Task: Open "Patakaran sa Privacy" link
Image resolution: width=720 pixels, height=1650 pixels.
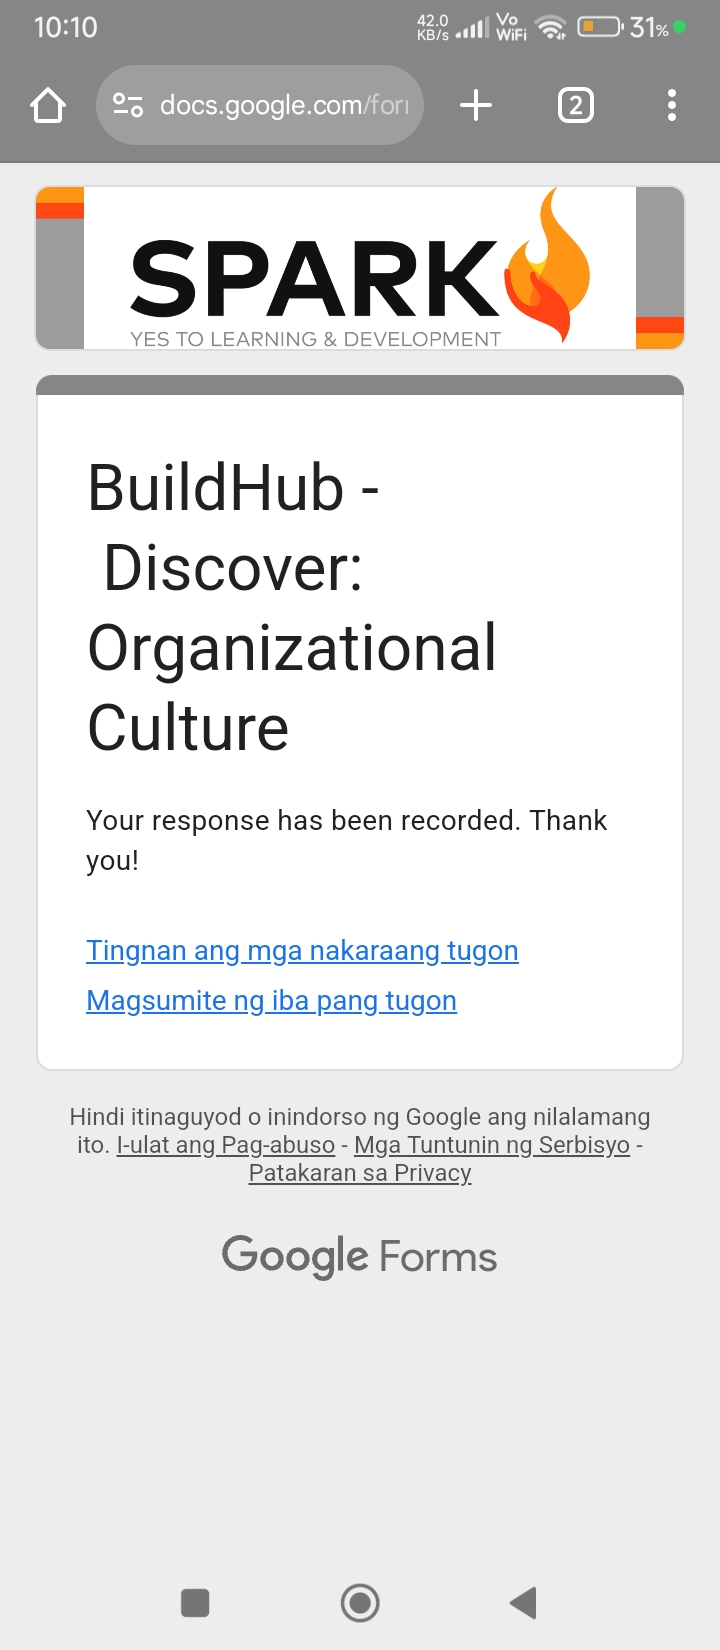Action: pos(360,1173)
